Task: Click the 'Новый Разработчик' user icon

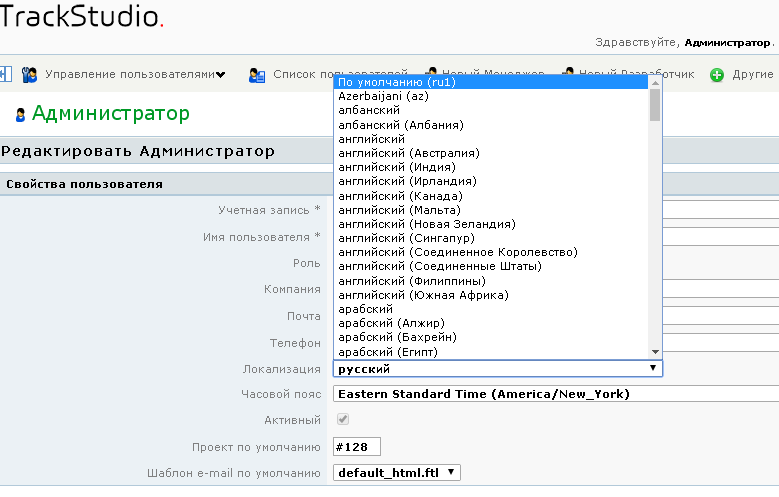Action: coord(568,75)
